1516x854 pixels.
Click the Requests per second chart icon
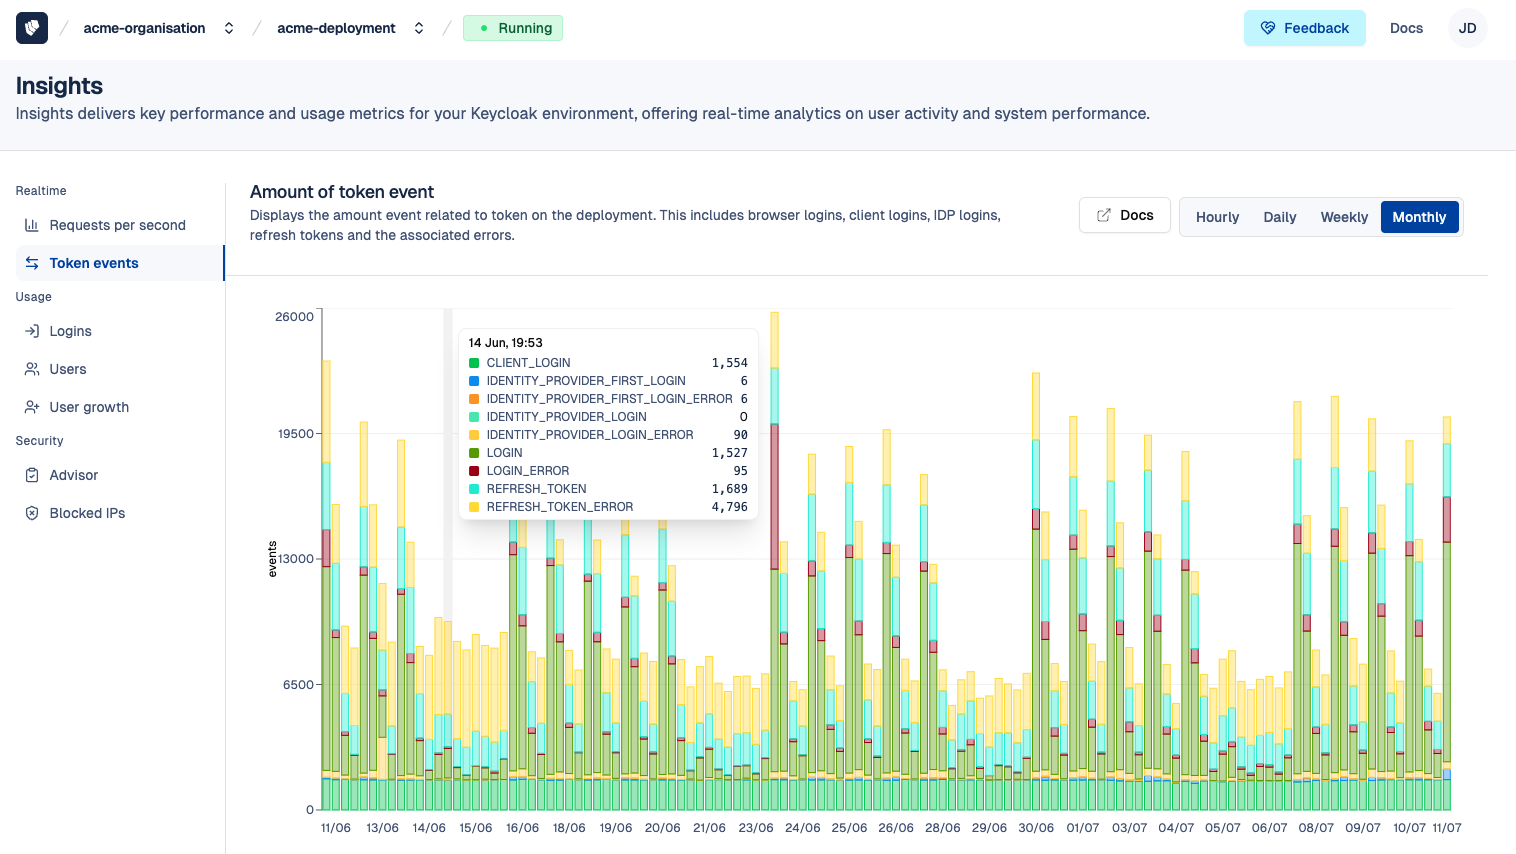[32, 225]
